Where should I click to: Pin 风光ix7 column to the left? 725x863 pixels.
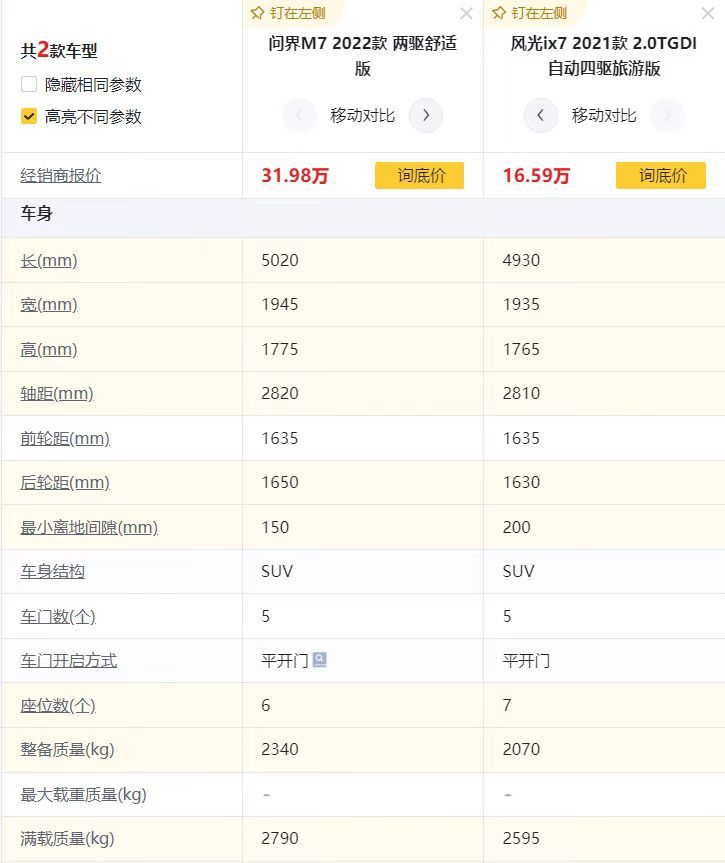tap(530, 13)
